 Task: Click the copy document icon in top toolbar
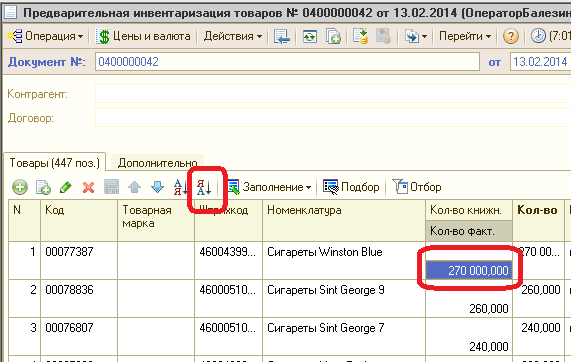pyautogui.click(x=333, y=36)
